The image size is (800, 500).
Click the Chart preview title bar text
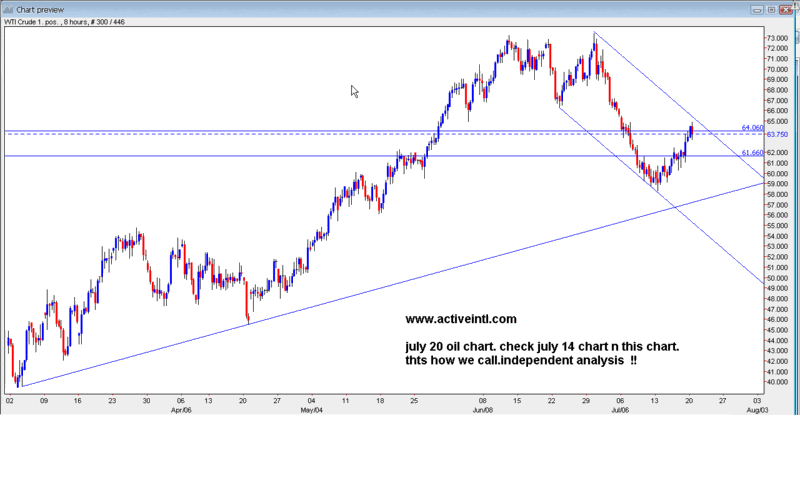[38, 8]
